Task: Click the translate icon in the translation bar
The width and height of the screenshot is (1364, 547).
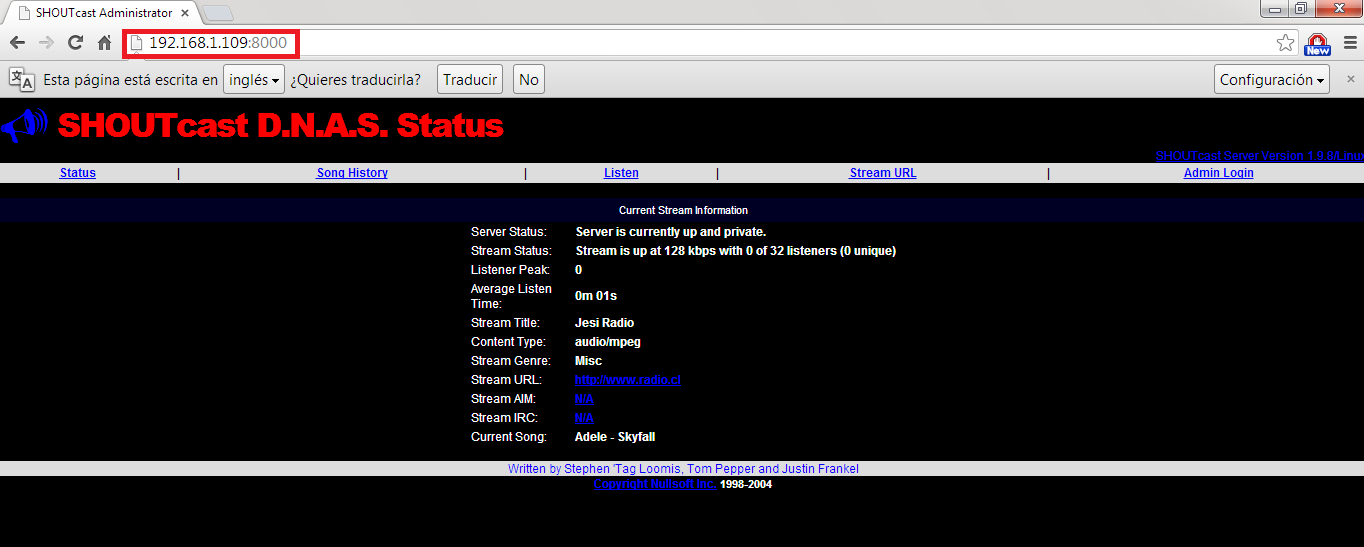Action: (22, 79)
